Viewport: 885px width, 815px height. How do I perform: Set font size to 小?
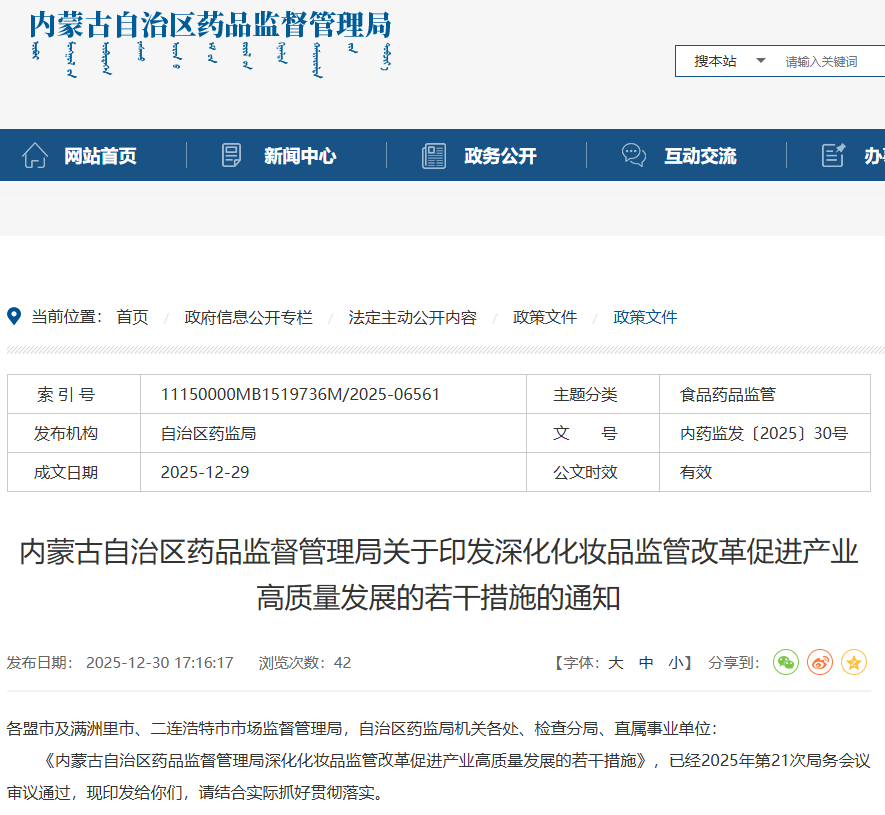point(676,662)
